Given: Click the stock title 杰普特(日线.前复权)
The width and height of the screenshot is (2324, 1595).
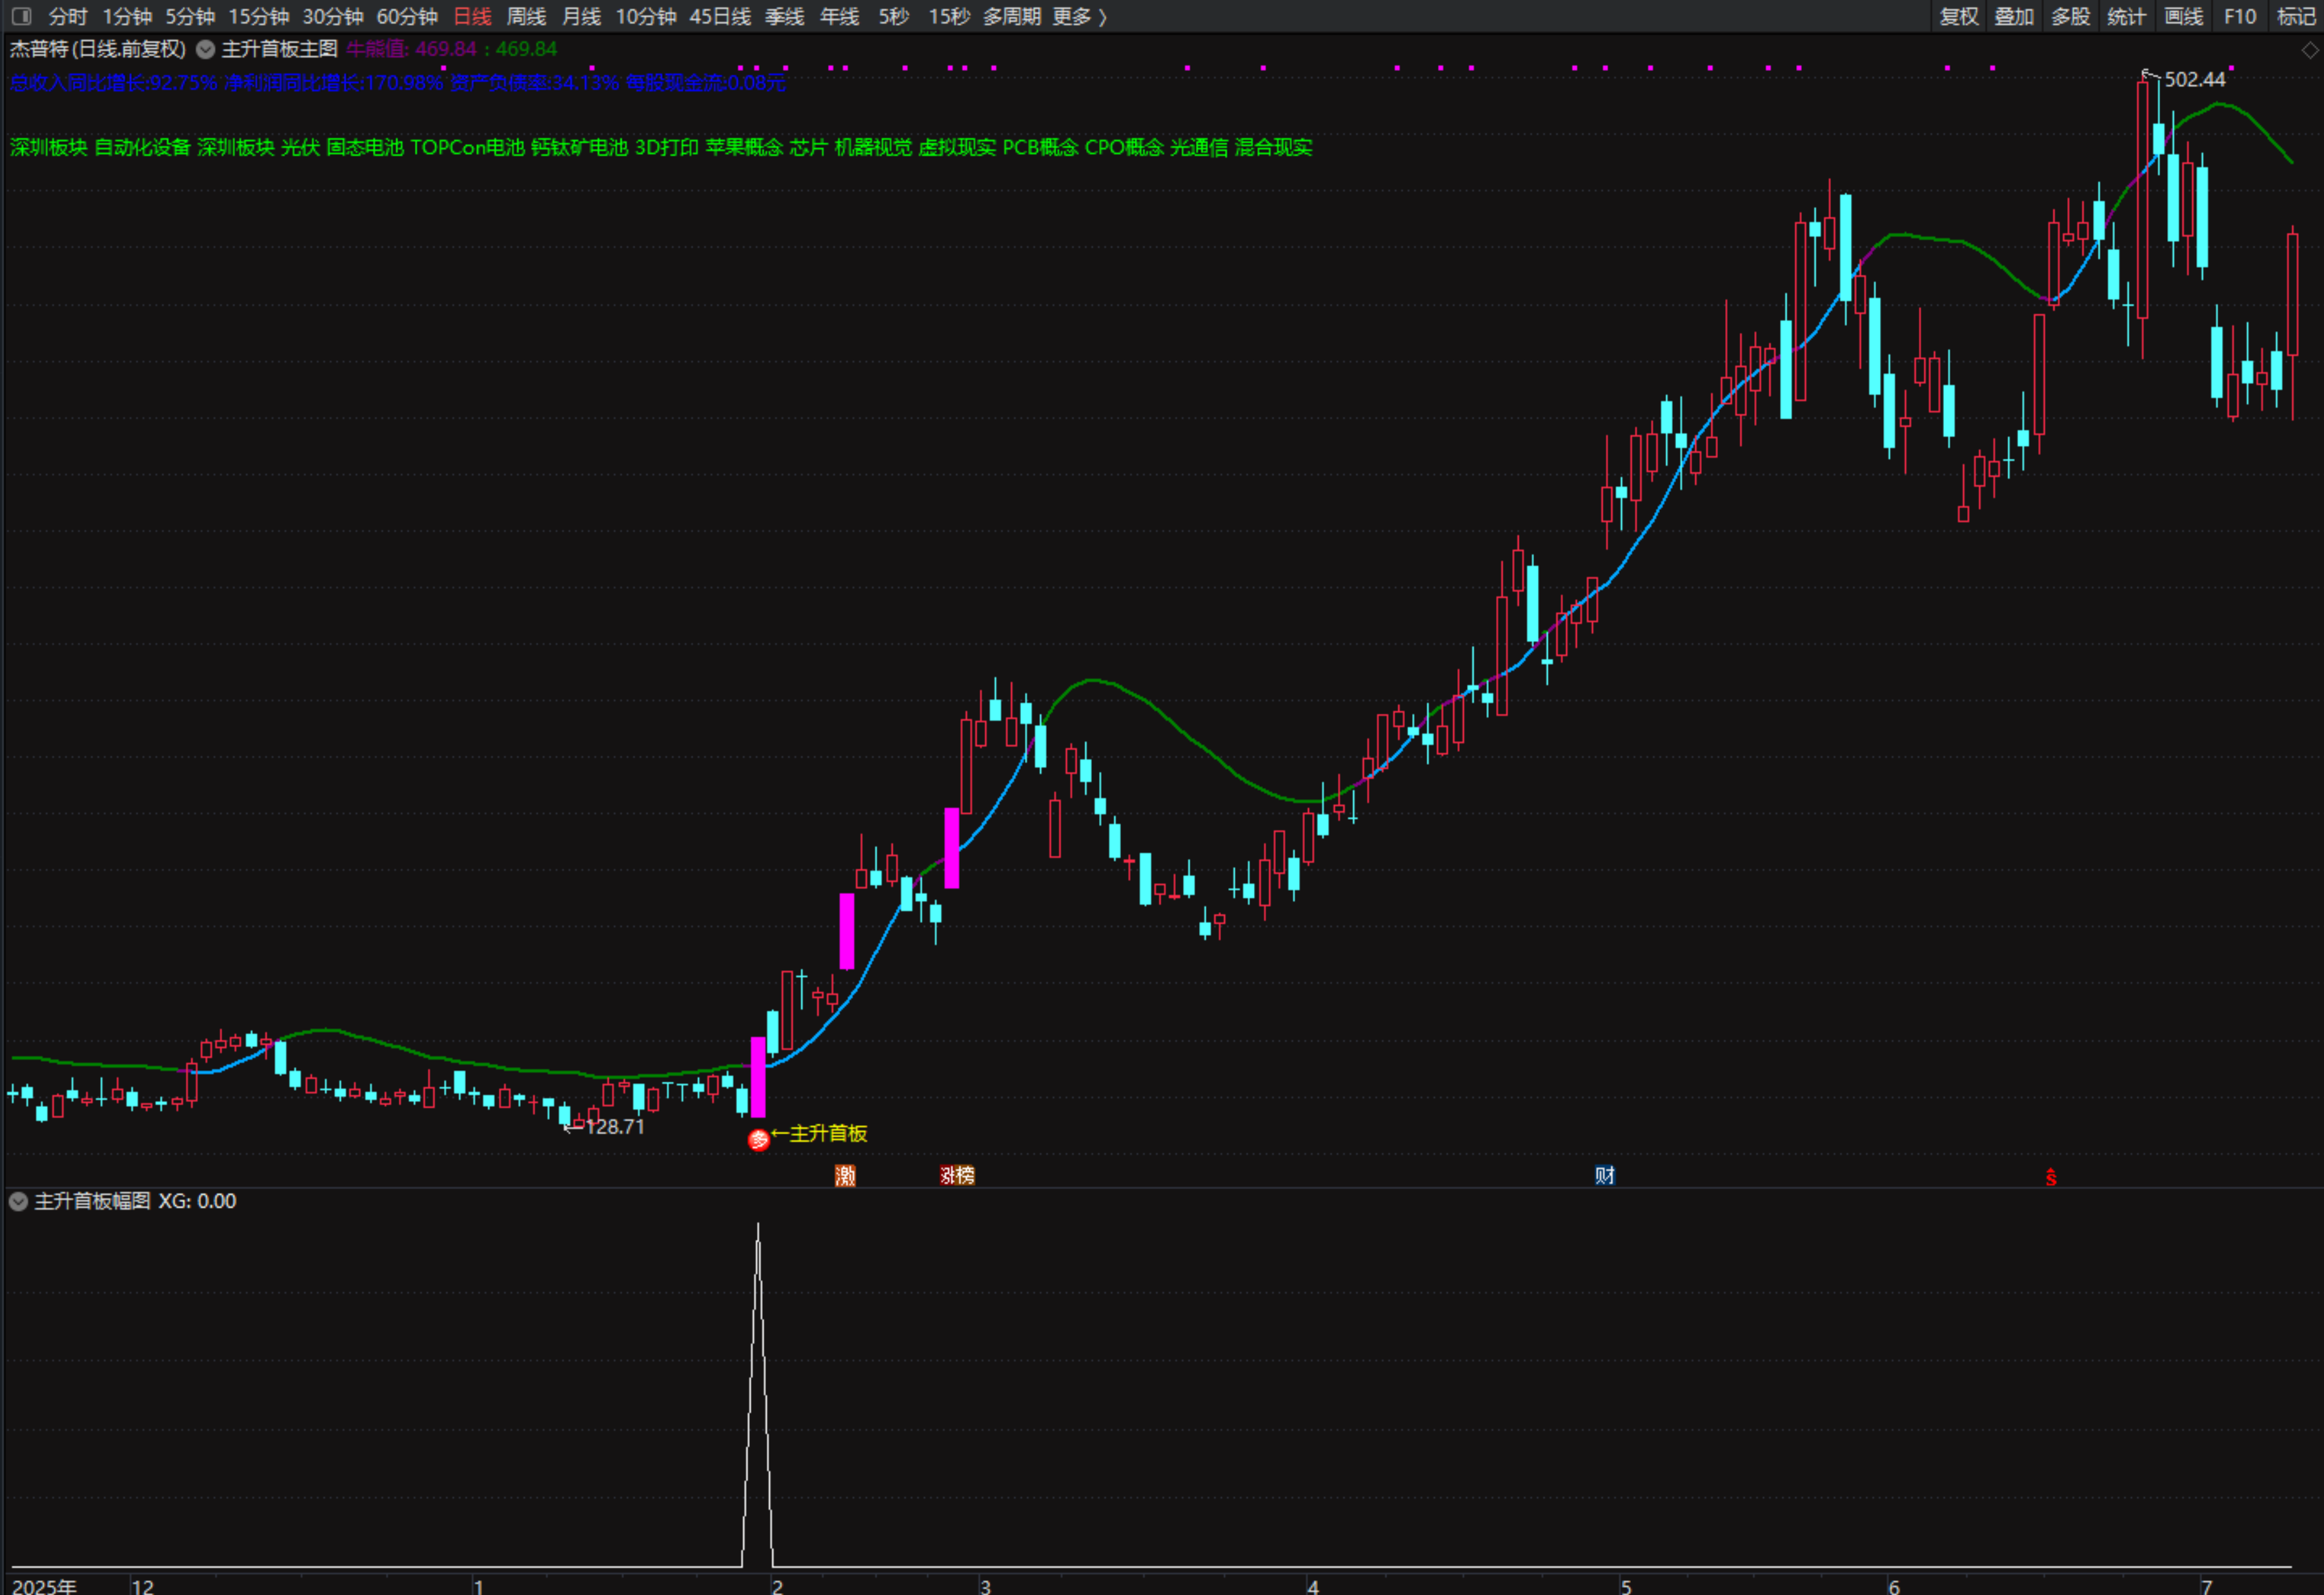Looking at the screenshot, I should pyautogui.click(x=98, y=49).
